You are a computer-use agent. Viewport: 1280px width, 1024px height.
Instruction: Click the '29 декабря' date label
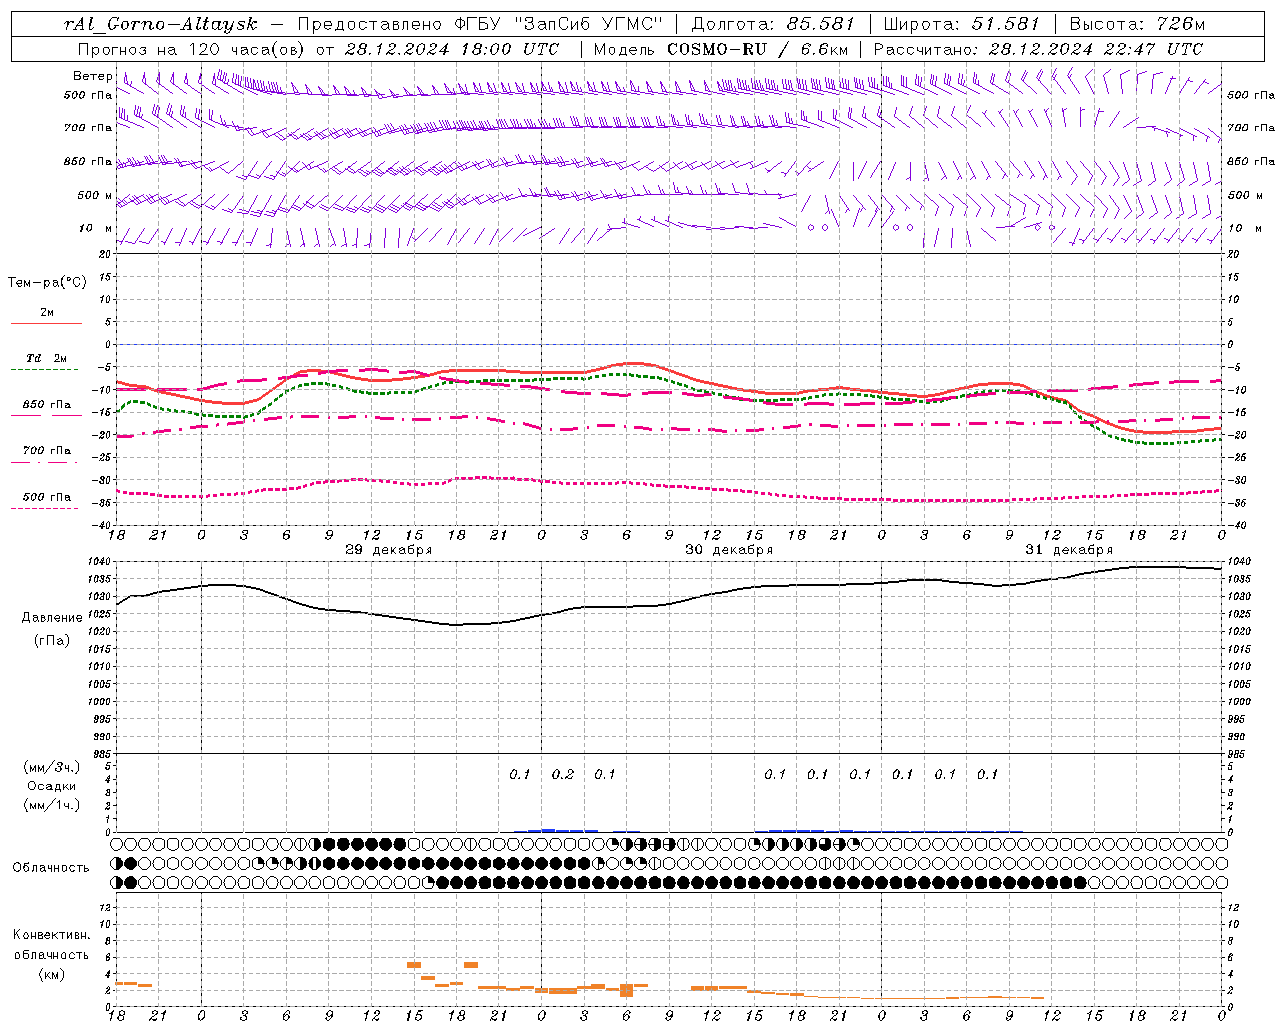pos(389,550)
